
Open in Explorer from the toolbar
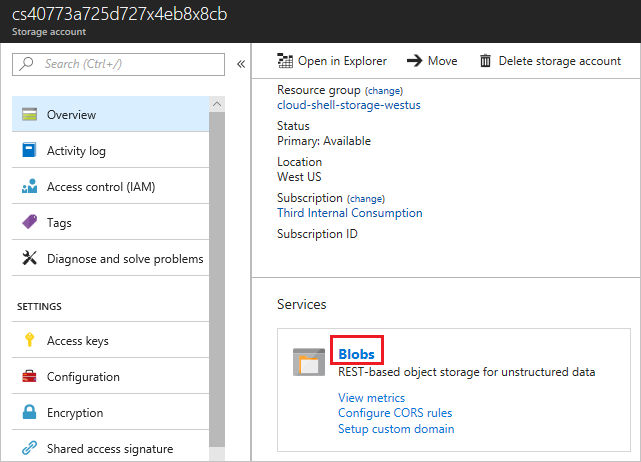(x=332, y=61)
